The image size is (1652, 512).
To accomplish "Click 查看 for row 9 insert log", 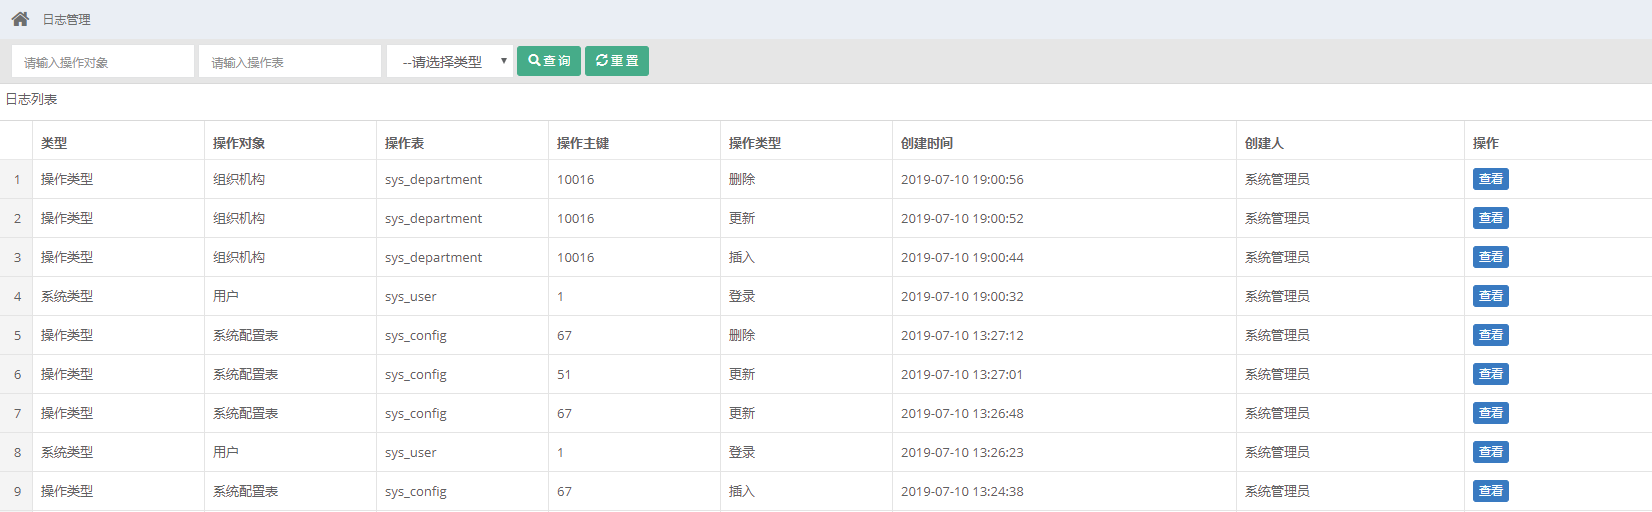I will (1490, 491).
